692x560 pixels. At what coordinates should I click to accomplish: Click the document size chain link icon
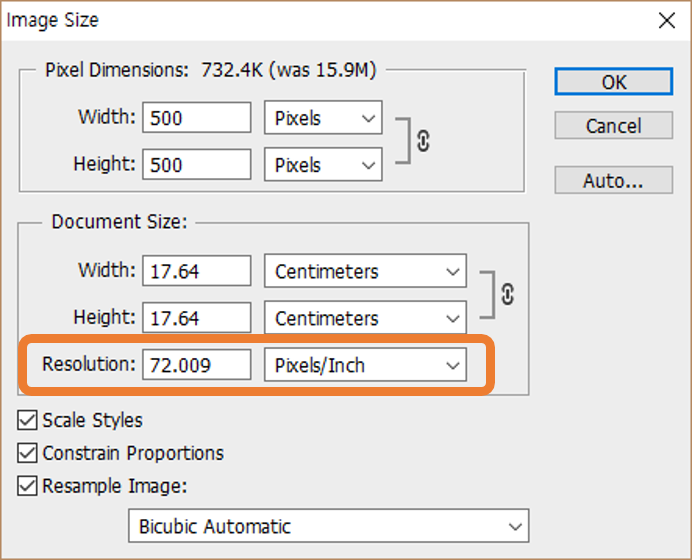point(507,294)
